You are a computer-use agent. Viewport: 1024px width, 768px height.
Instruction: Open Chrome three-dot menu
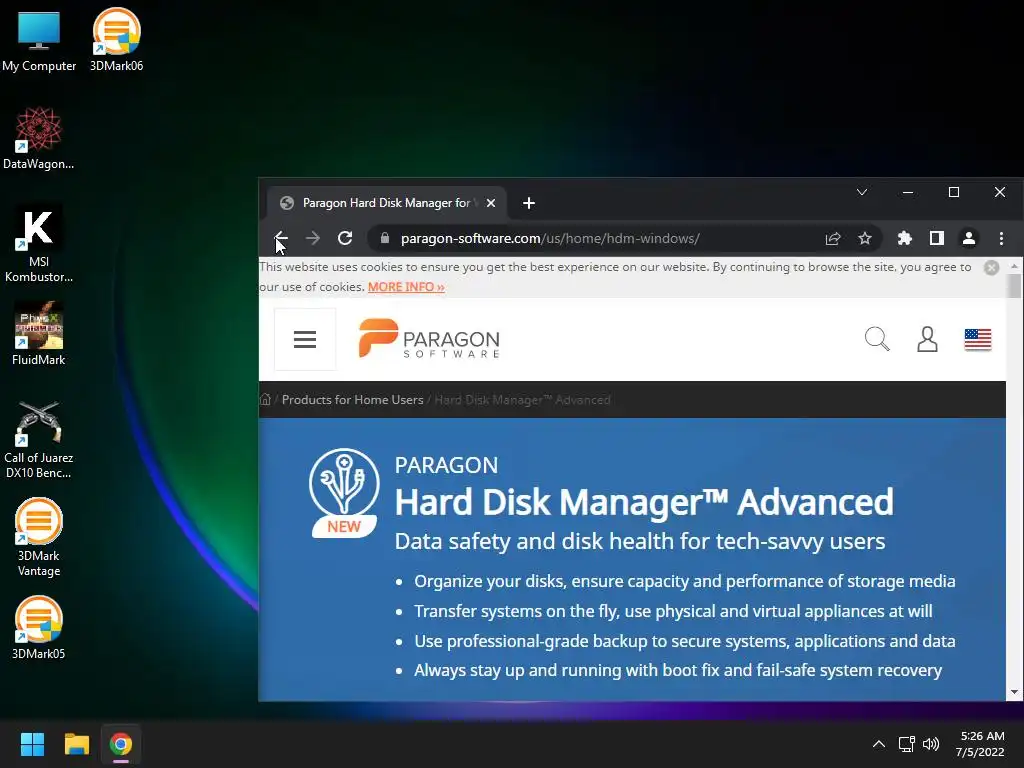pos(1001,238)
